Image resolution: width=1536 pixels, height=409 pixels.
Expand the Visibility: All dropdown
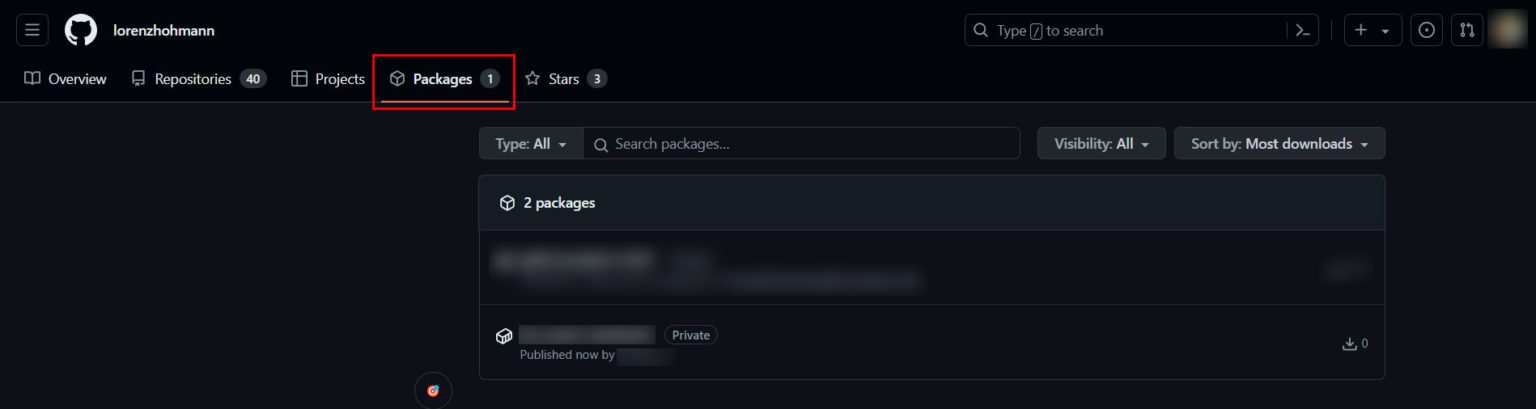[1101, 144]
